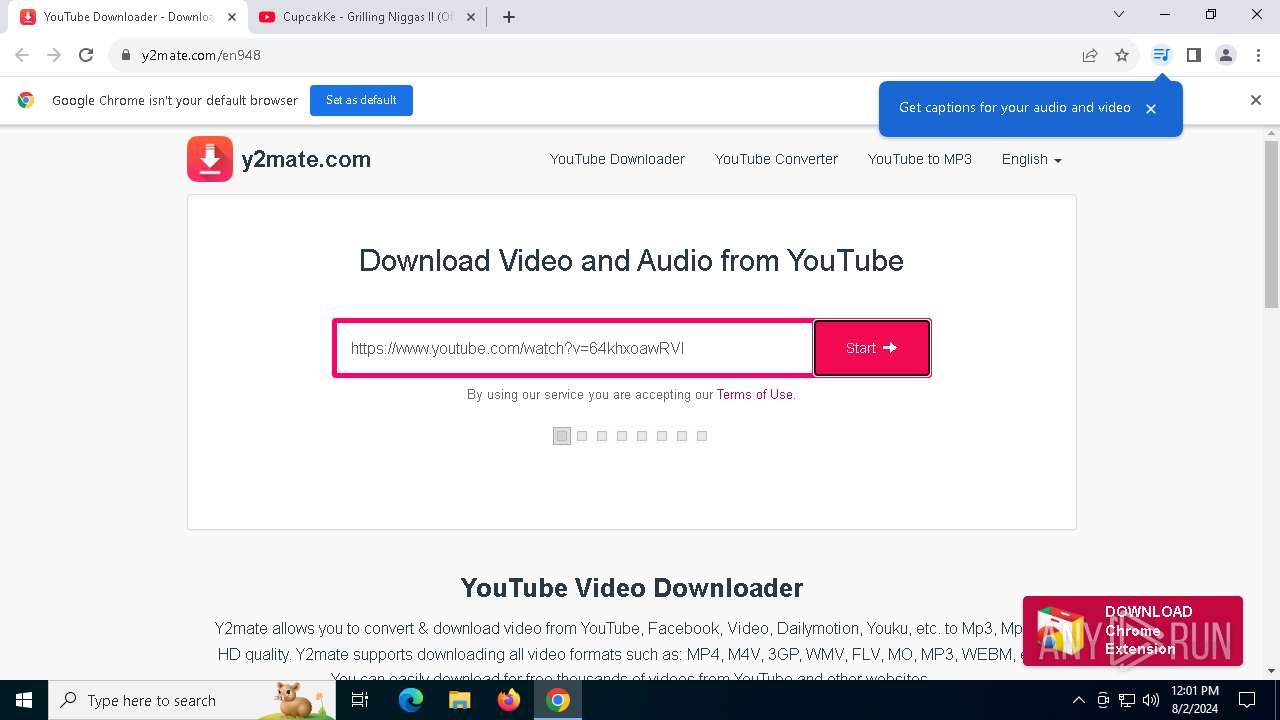
Task: Select the eighth carousel dot
Action: click(x=702, y=436)
